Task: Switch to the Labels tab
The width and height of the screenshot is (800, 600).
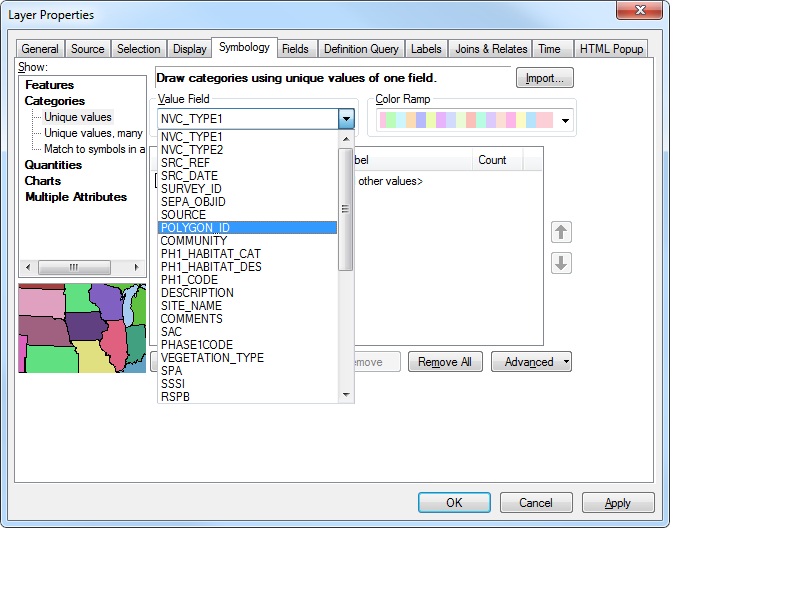Action: tap(426, 48)
